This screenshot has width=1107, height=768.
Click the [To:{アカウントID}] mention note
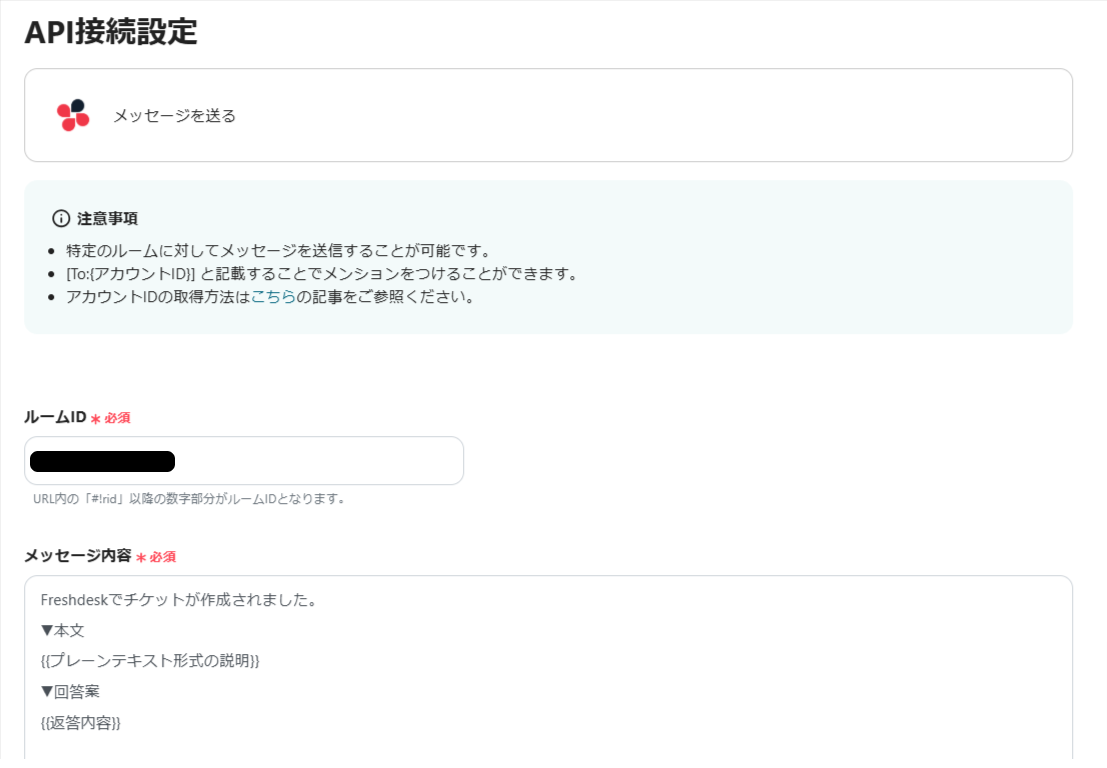[322, 274]
